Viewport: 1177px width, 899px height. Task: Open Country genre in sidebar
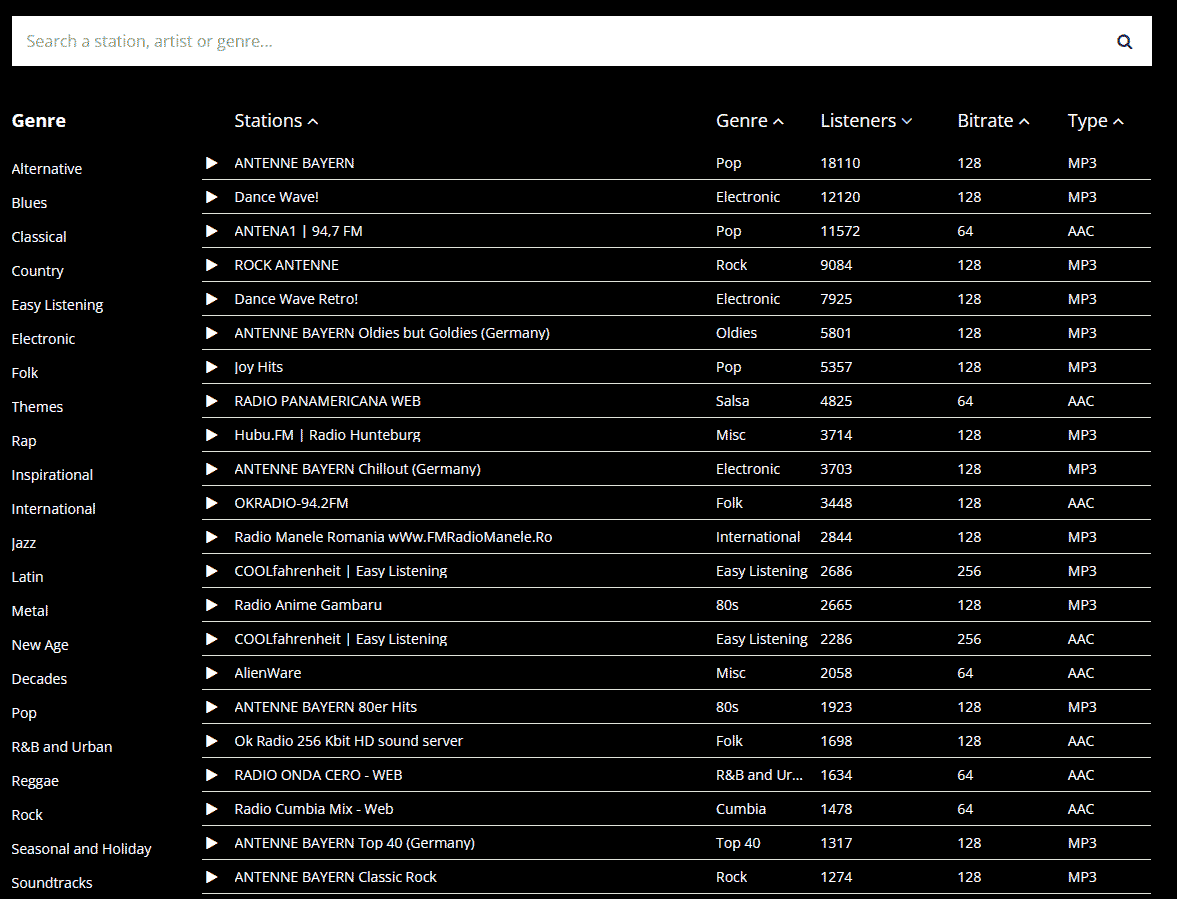tap(38, 271)
